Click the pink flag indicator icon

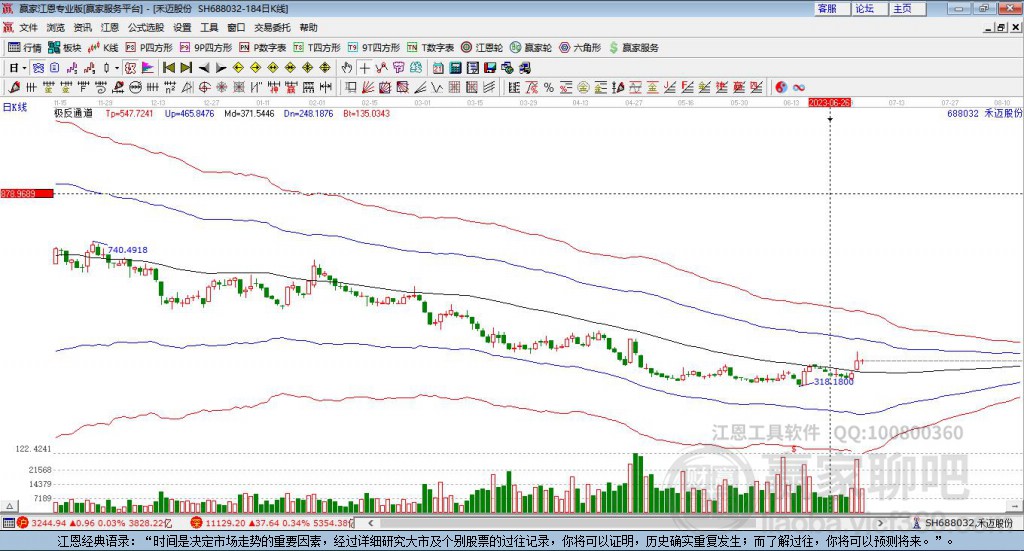coord(148,68)
